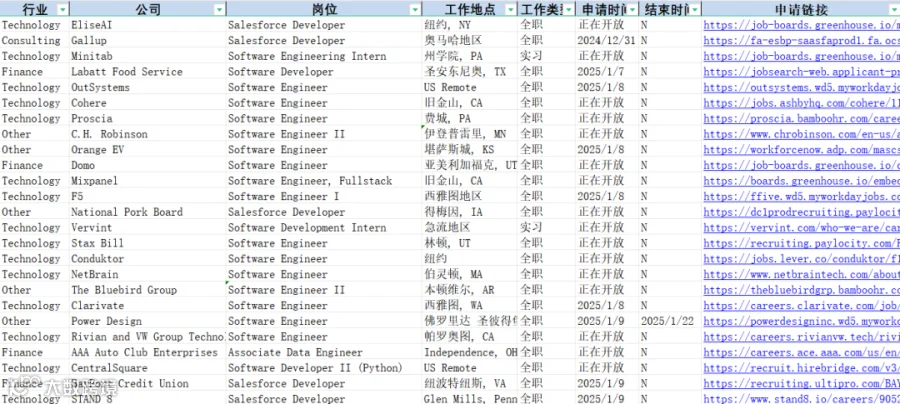Open the powerdesigninc.wd5 link
Screen dimensions: 900x404
(801, 321)
